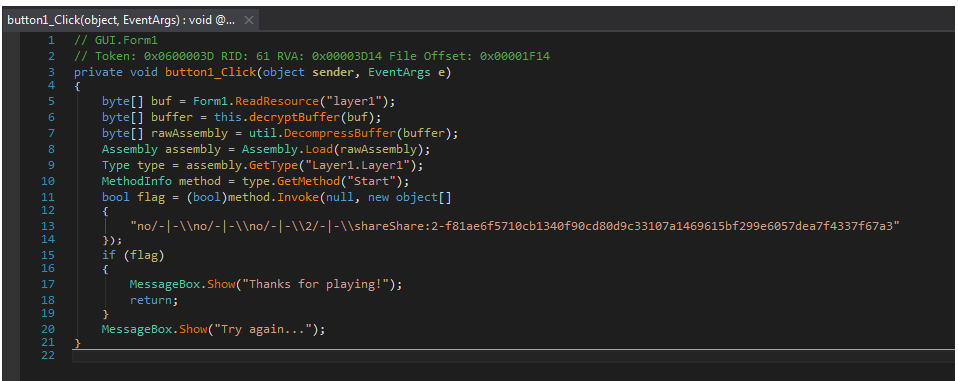Place cursor in the long shareShare string literal
This screenshot has height=381, width=958.
pyautogui.click(x=515, y=226)
